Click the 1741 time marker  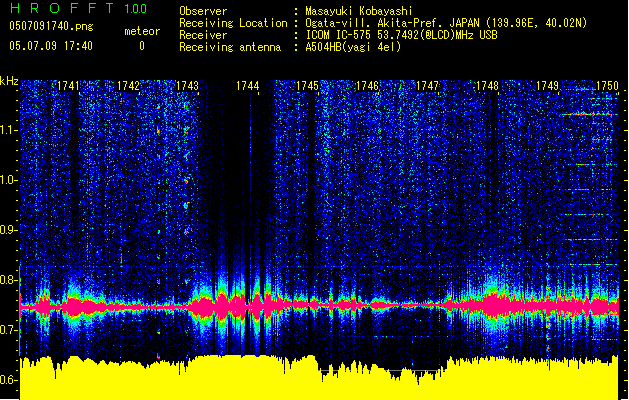[x=68, y=86]
